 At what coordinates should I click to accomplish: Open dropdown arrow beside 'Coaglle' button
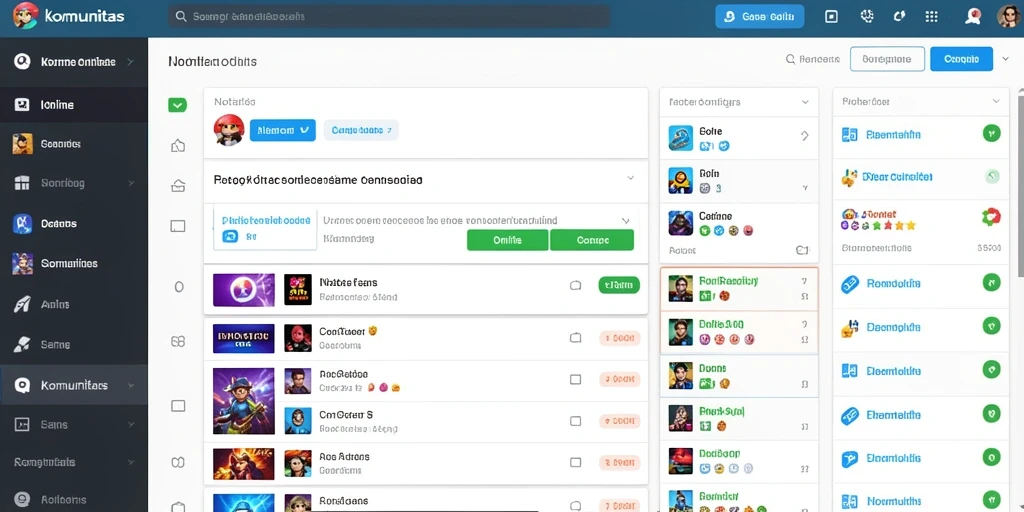tap(1006, 59)
